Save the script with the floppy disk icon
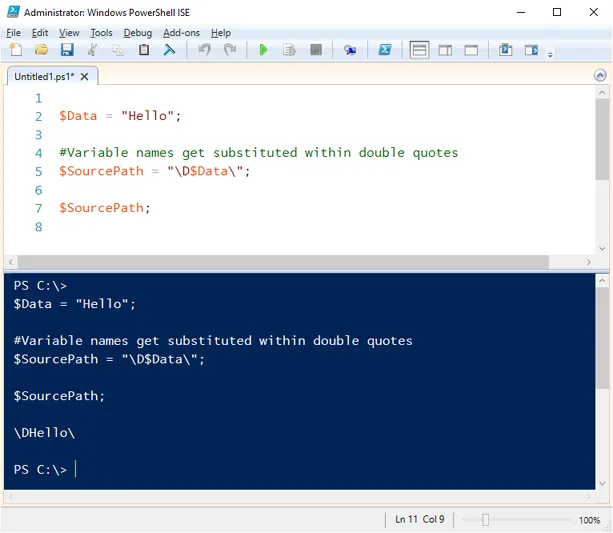613x533 pixels. (x=67, y=50)
